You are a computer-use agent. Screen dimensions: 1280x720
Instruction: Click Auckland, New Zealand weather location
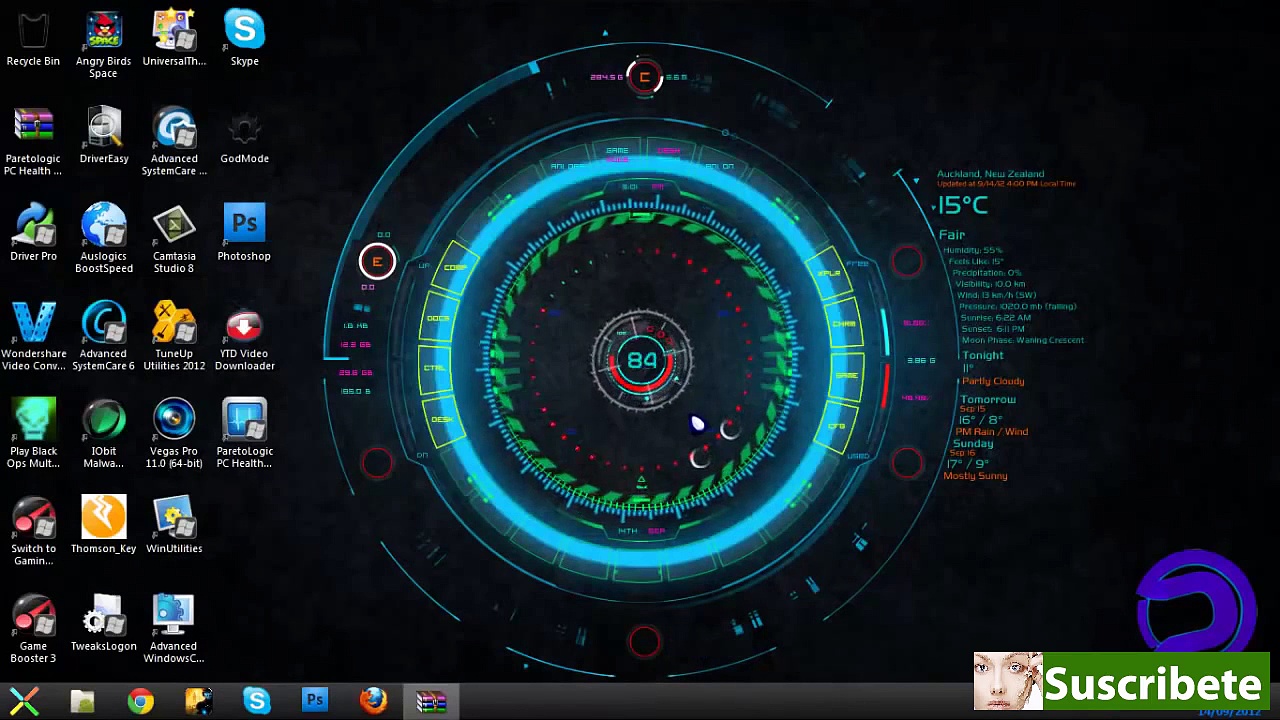[x=990, y=174]
